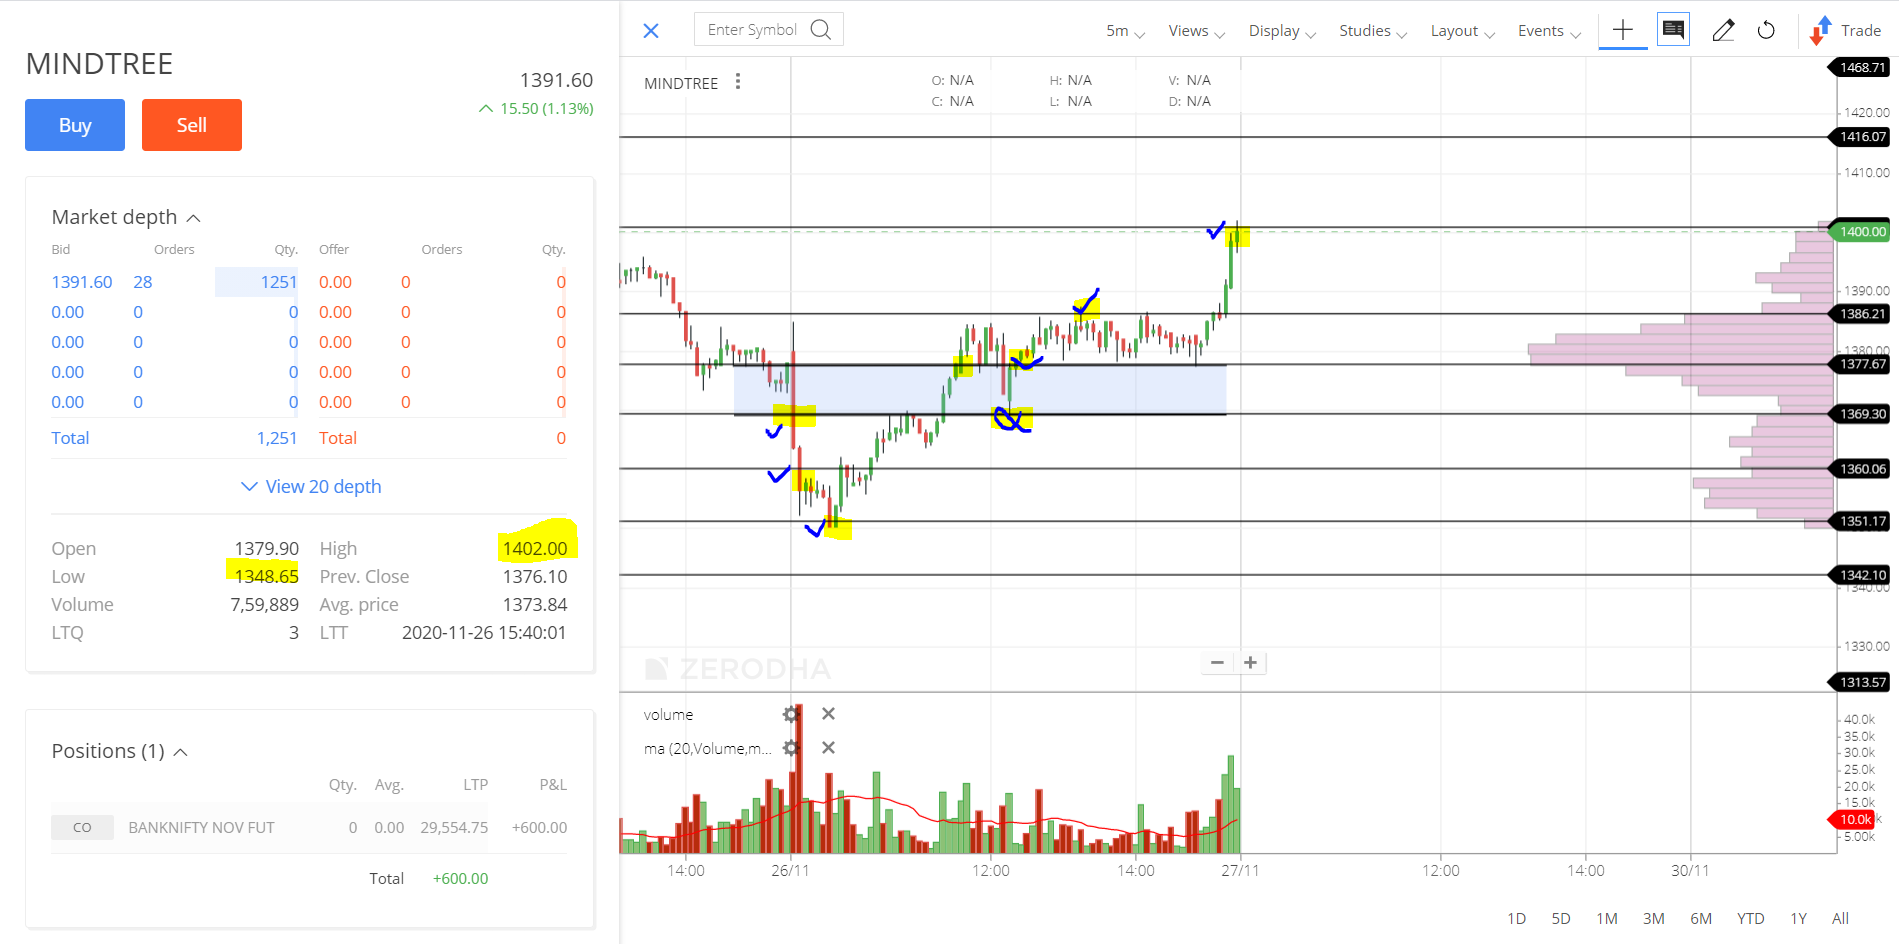Zoom in the chart with plus button
This screenshot has height=944, width=1899.
click(x=1250, y=662)
